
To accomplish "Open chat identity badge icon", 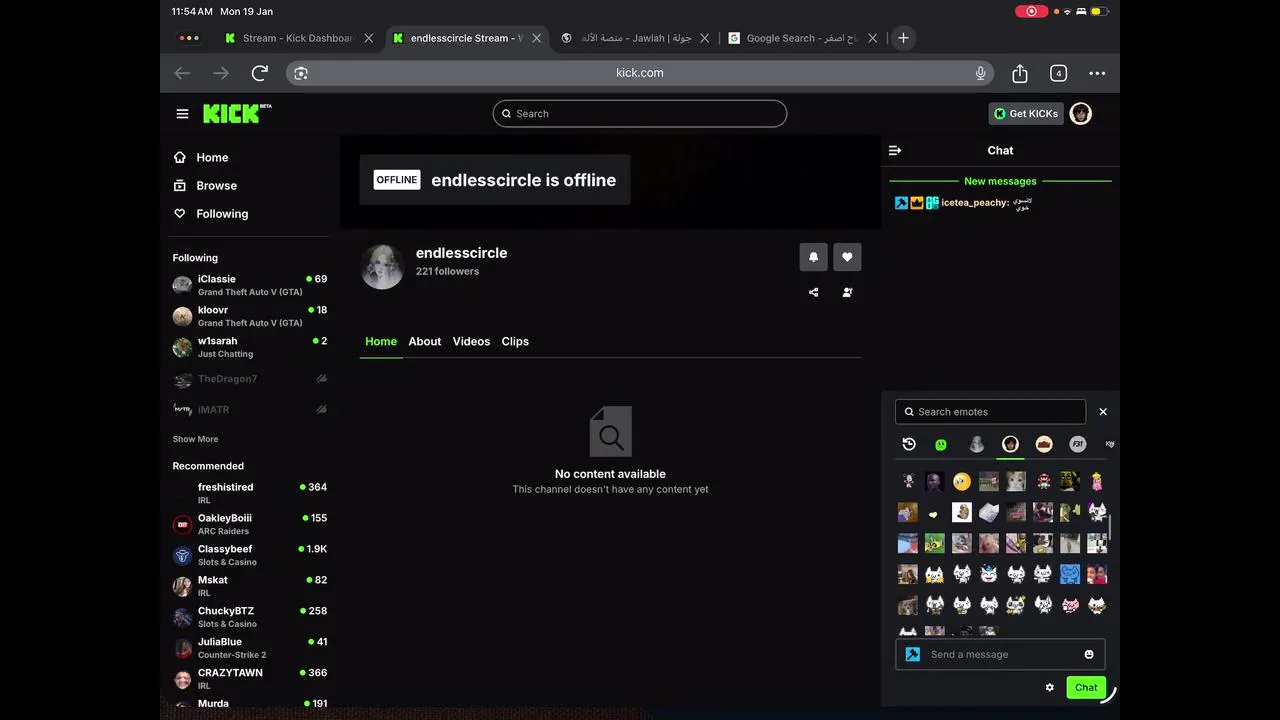I will pyautogui.click(x=912, y=654).
